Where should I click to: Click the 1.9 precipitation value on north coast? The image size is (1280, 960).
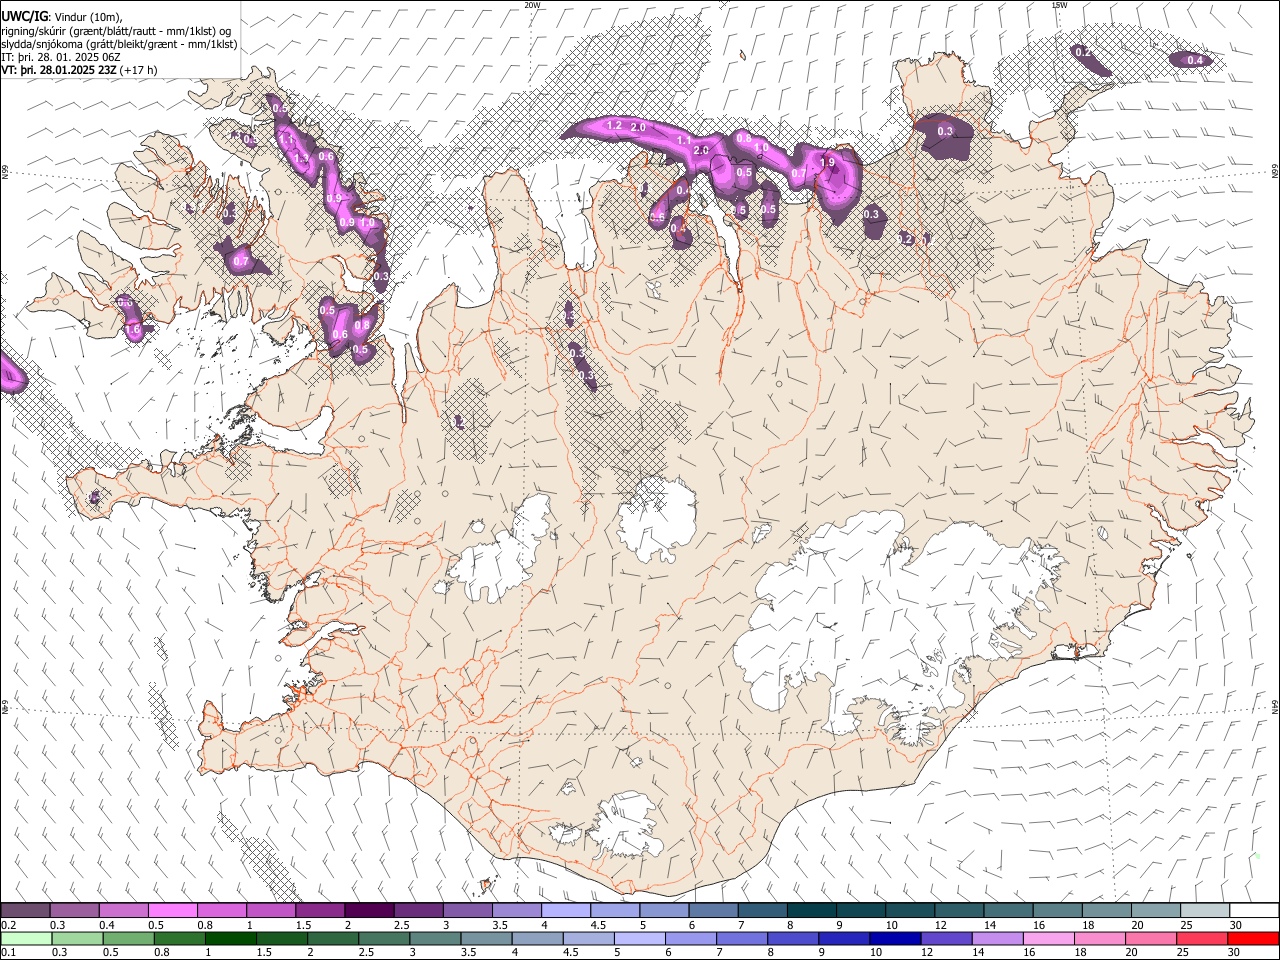(827, 163)
